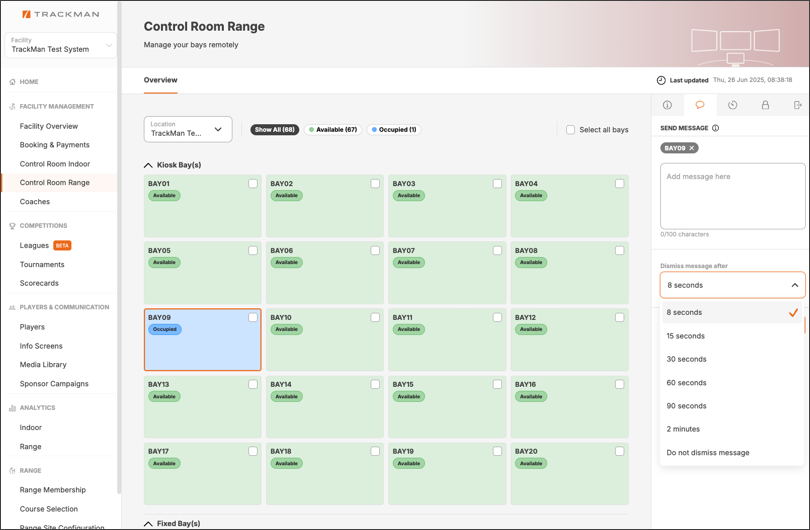Tick the BAY04 checkbox
Viewport: 810px width, 530px height.
(619, 183)
